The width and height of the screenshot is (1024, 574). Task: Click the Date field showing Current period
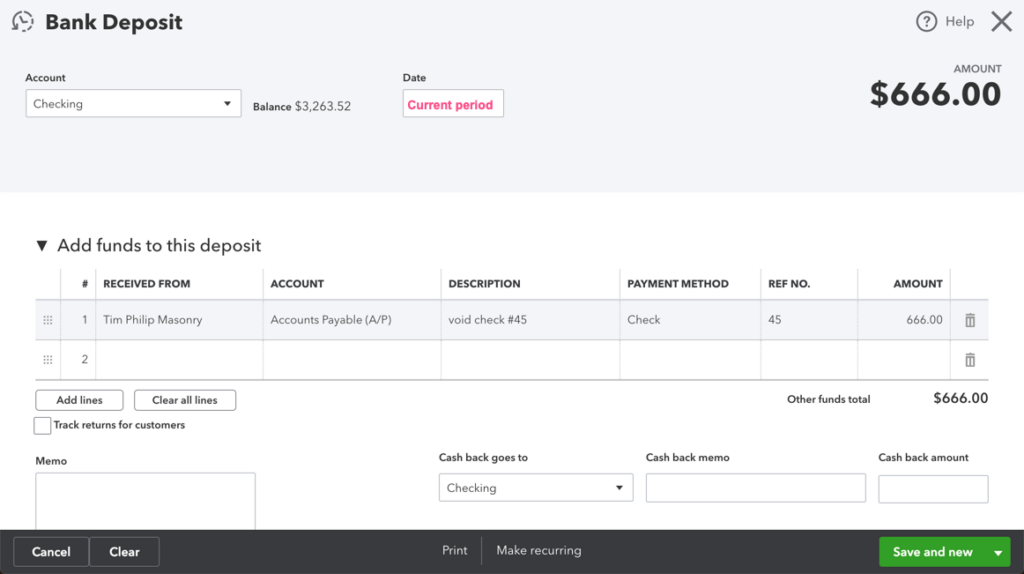(453, 104)
